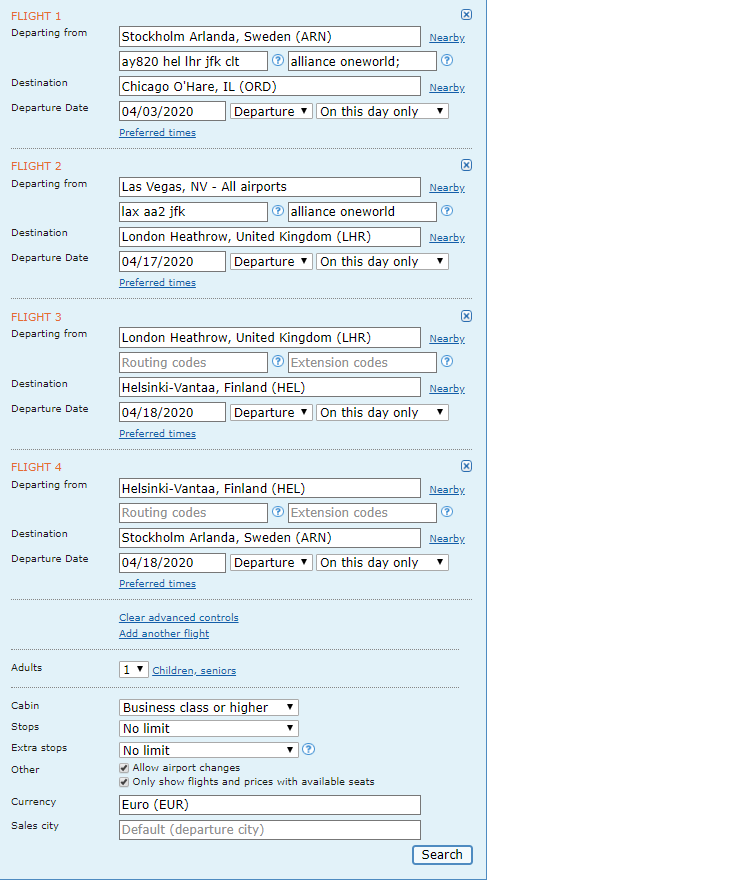
Task: Toggle Allow airport changes checkbox
Action: pos(124,768)
